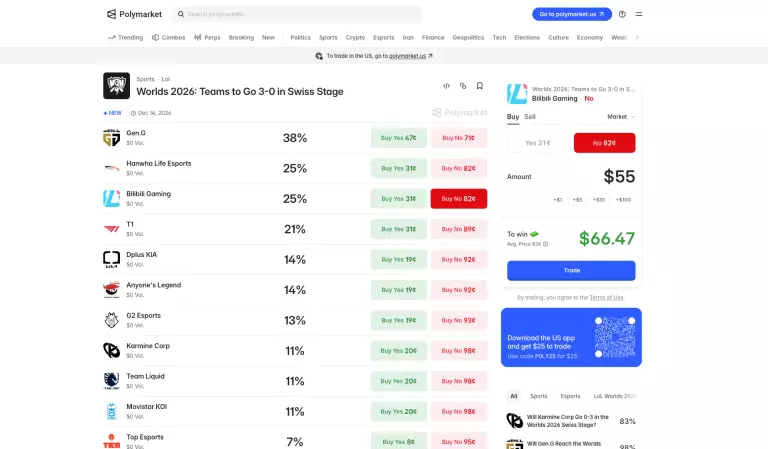Open polymarket.us link in banner
Screen dimensions: 768x449
pos(408,56)
